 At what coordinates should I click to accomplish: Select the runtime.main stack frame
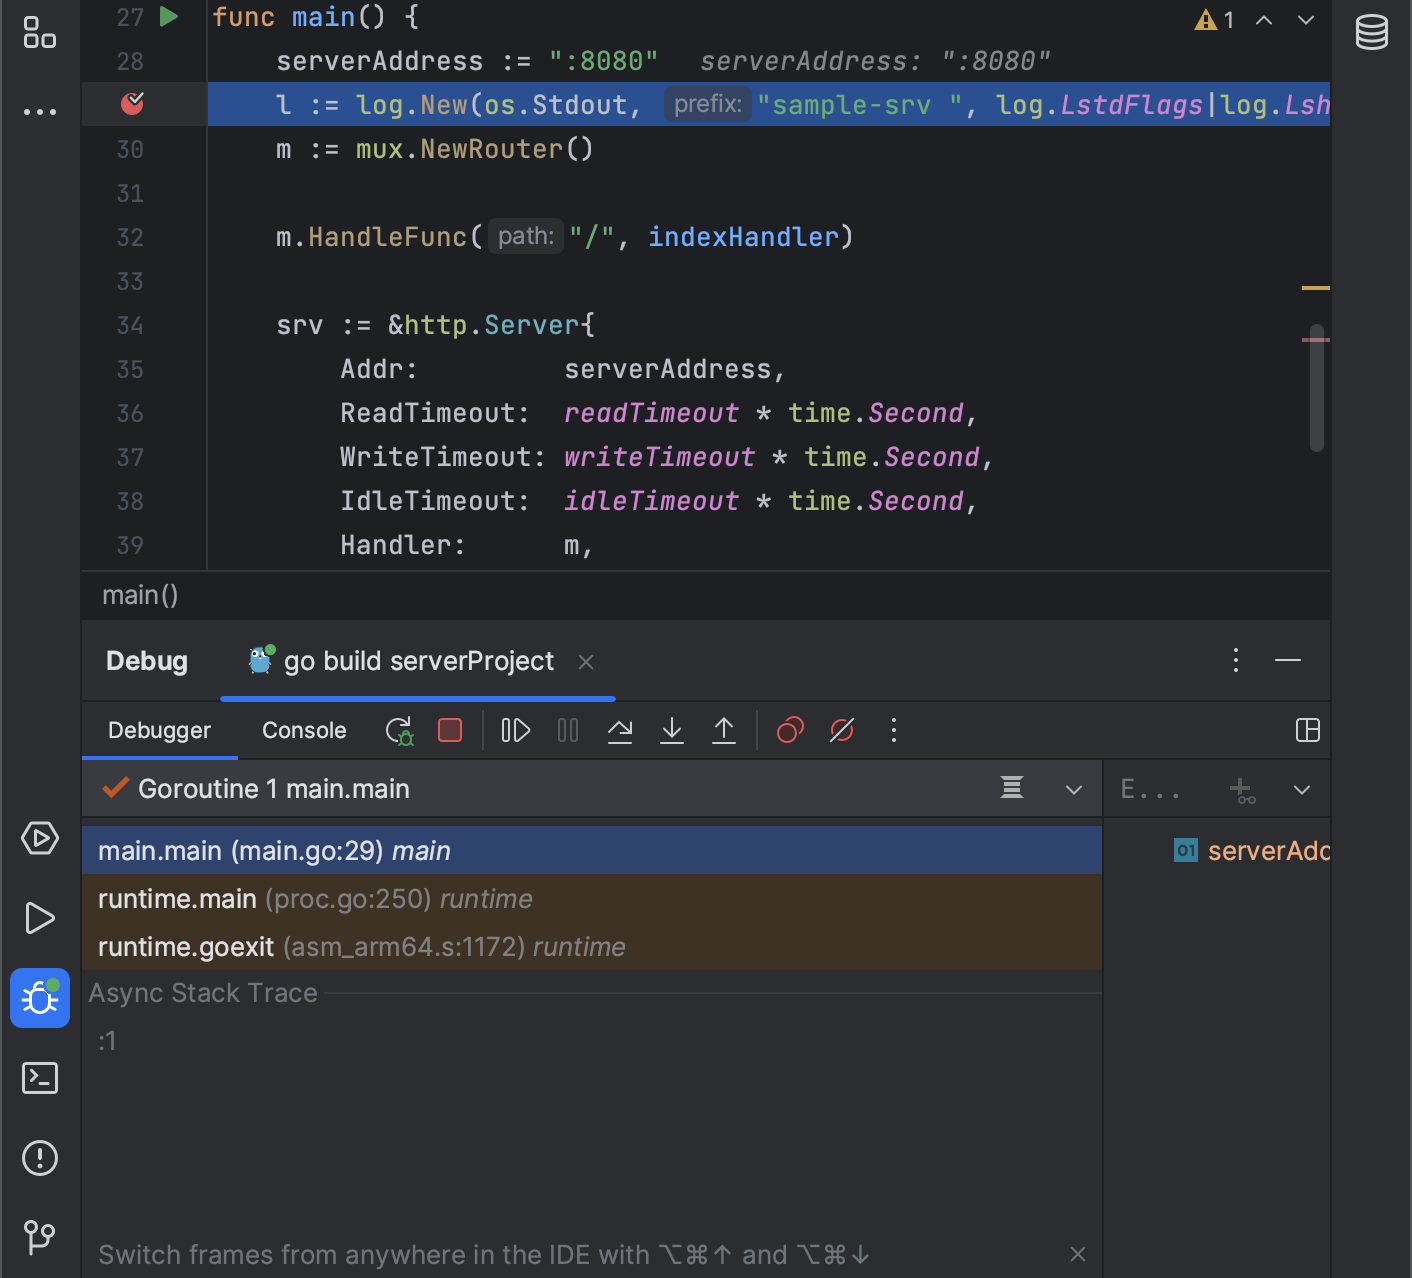(300, 898)
